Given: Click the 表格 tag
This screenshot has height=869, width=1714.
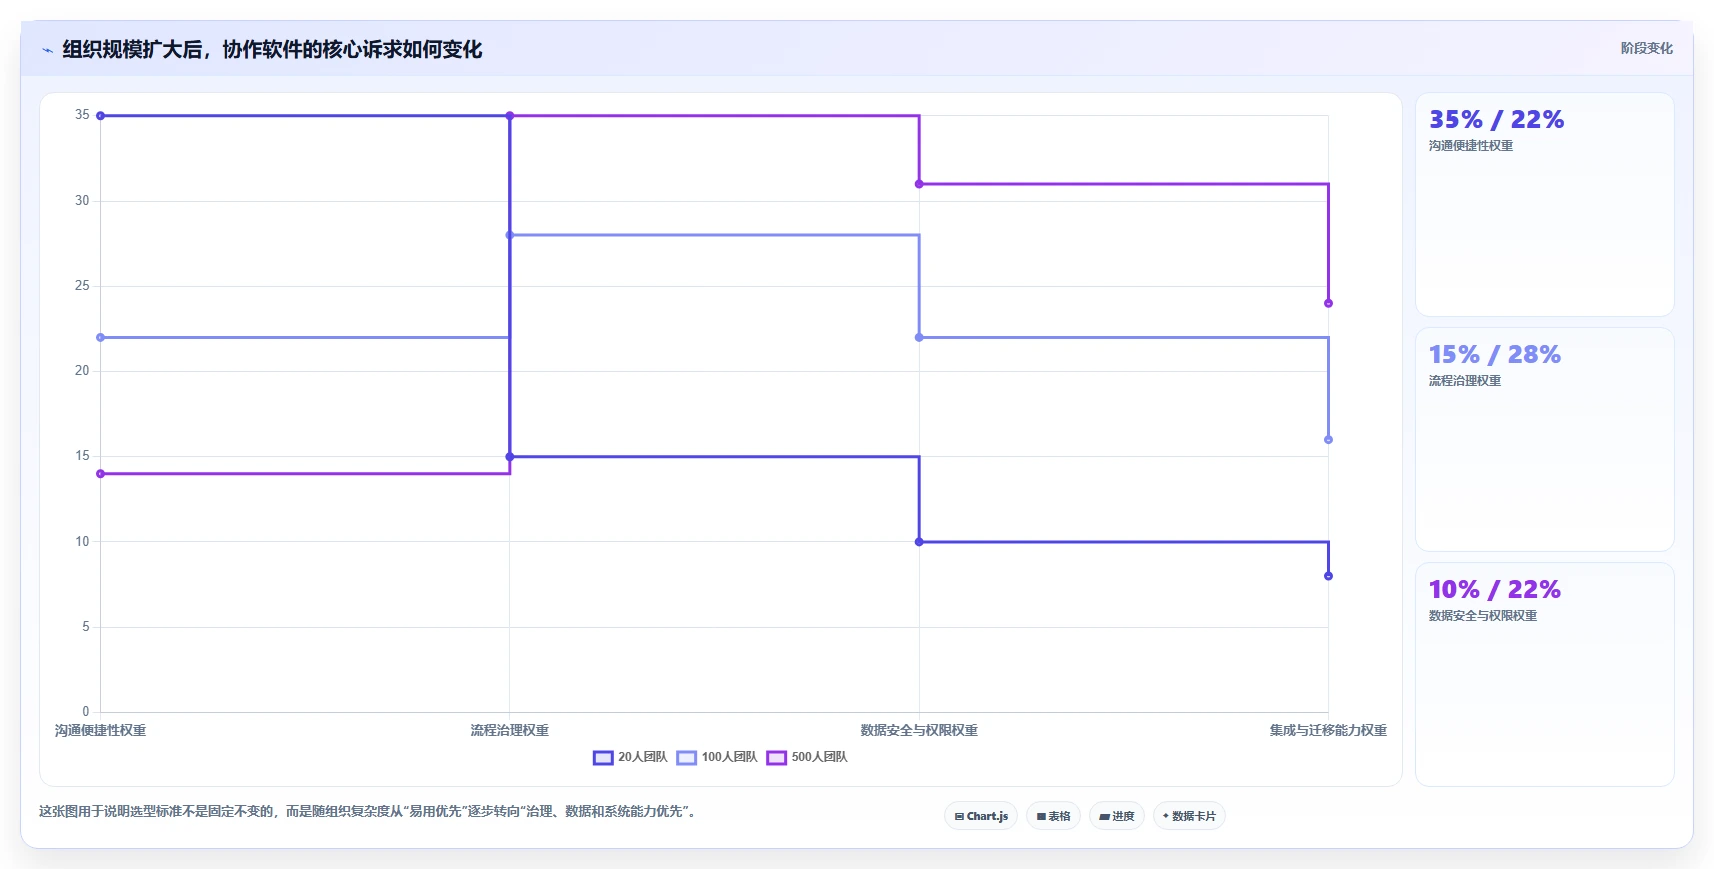Looking at the screenshot, I should pyautogui.click(x=1053, y=816).
